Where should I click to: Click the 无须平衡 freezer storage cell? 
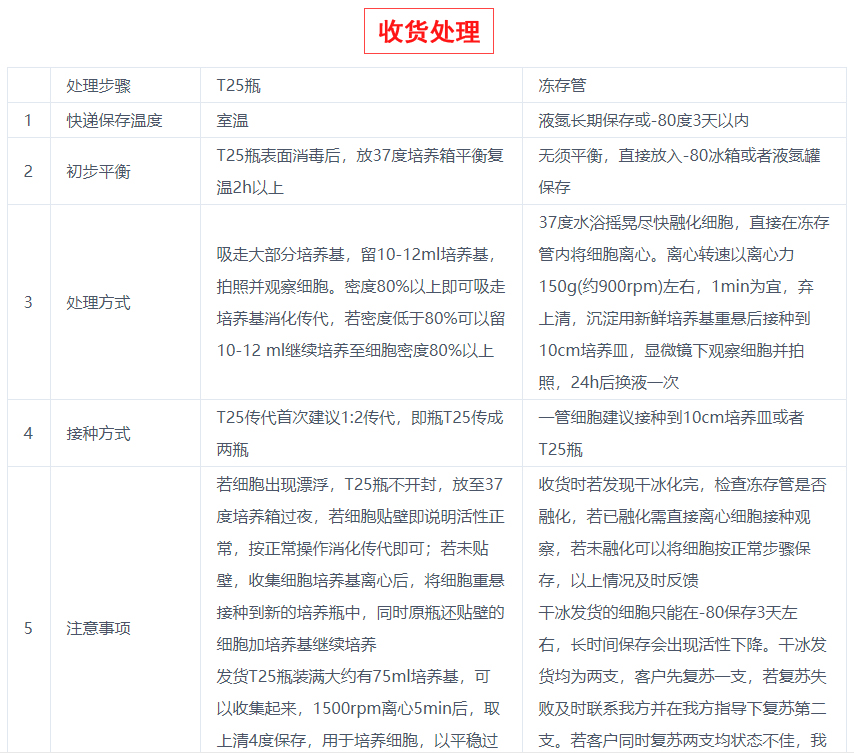point(683,171)
